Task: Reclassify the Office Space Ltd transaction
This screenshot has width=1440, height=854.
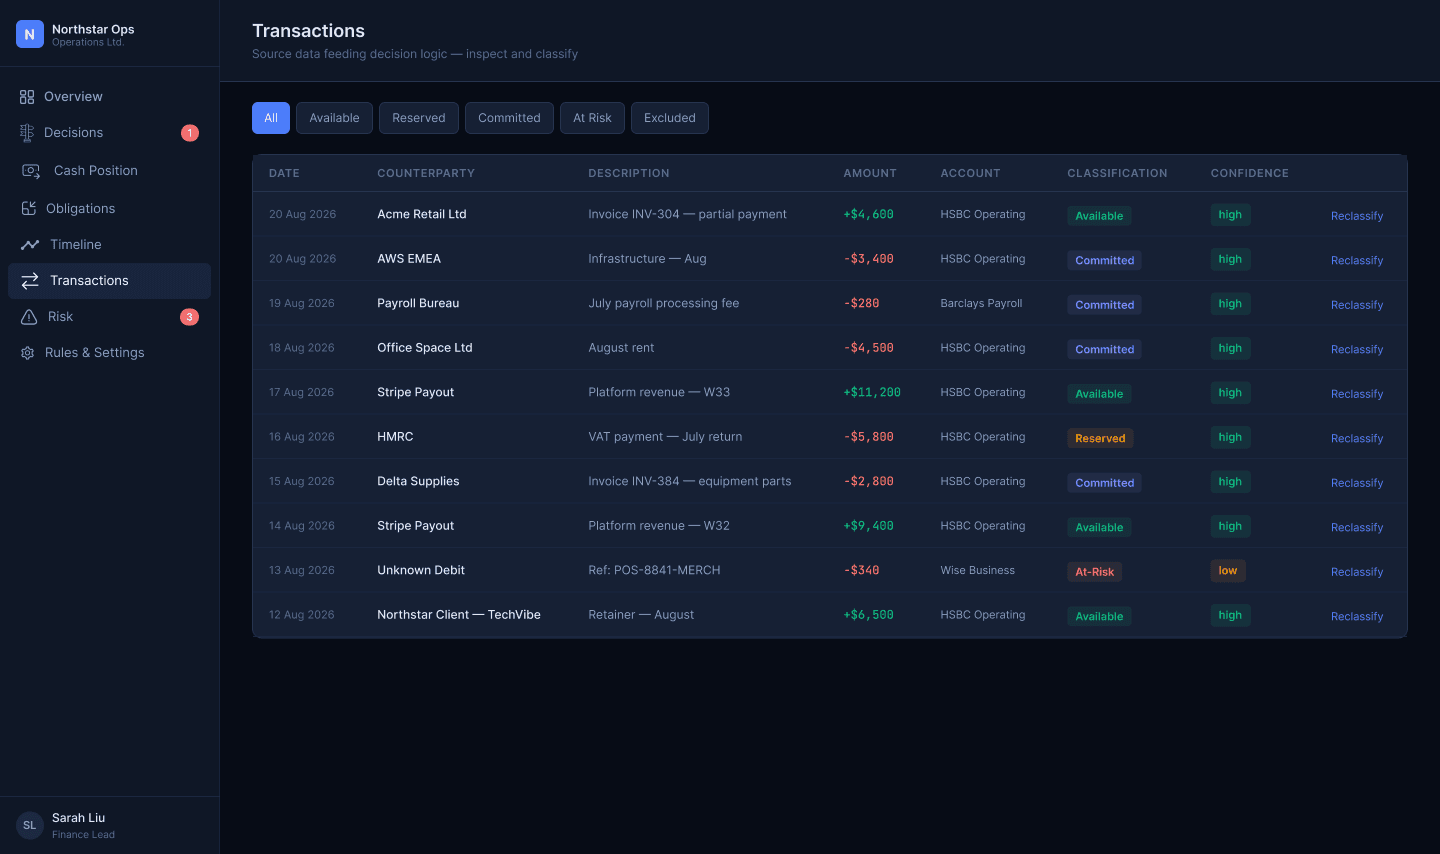Action: point(1357,349)
